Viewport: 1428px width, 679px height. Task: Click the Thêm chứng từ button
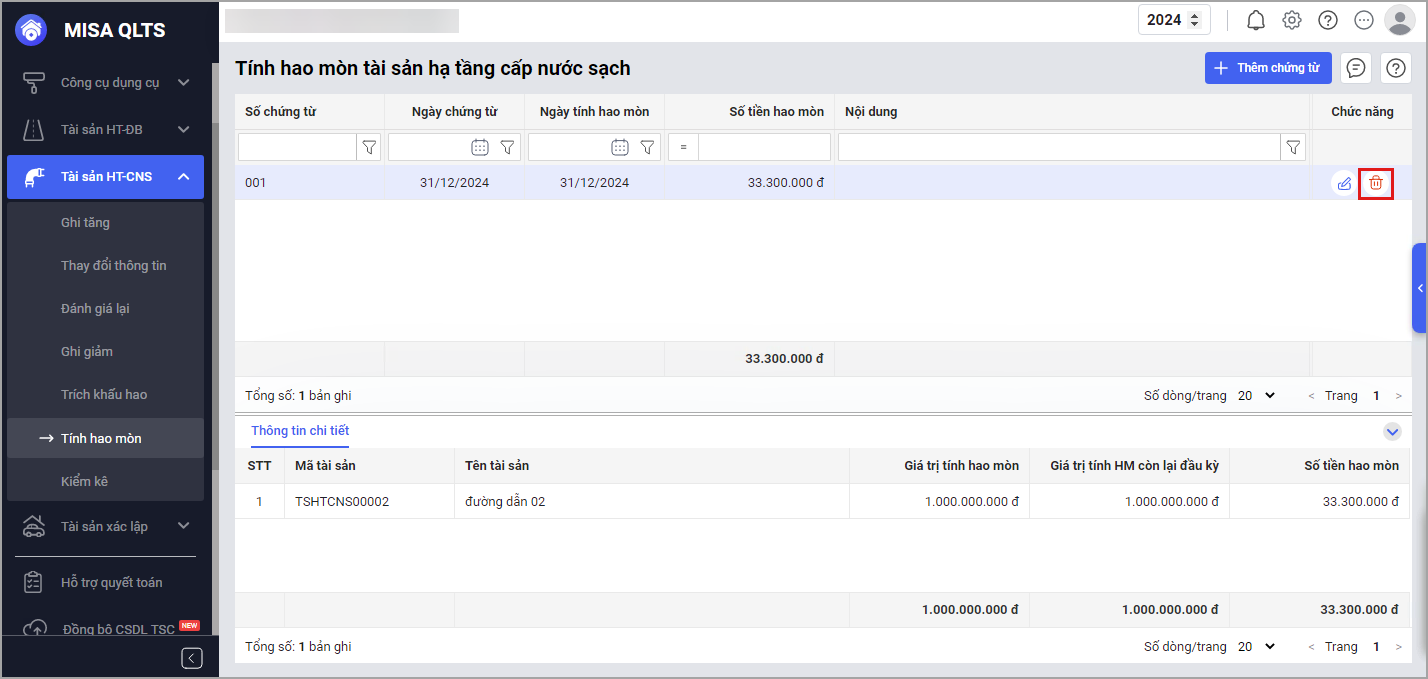1268,68
